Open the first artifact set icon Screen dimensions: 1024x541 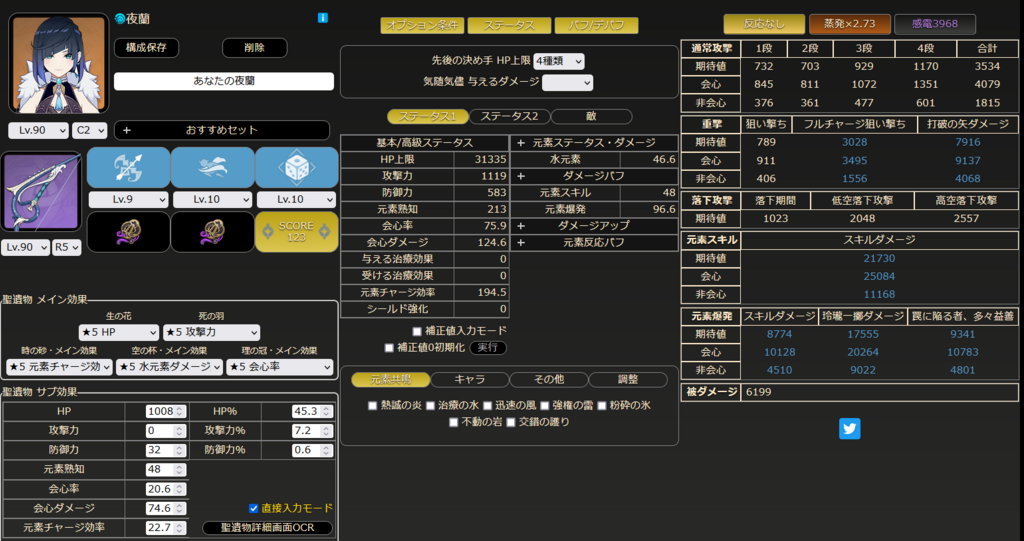click(128, 232)
